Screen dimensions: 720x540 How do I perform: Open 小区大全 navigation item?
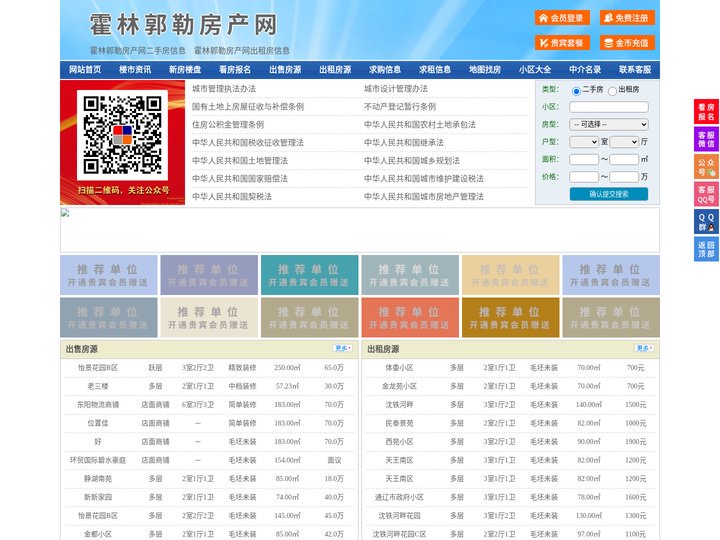(535, 70)
